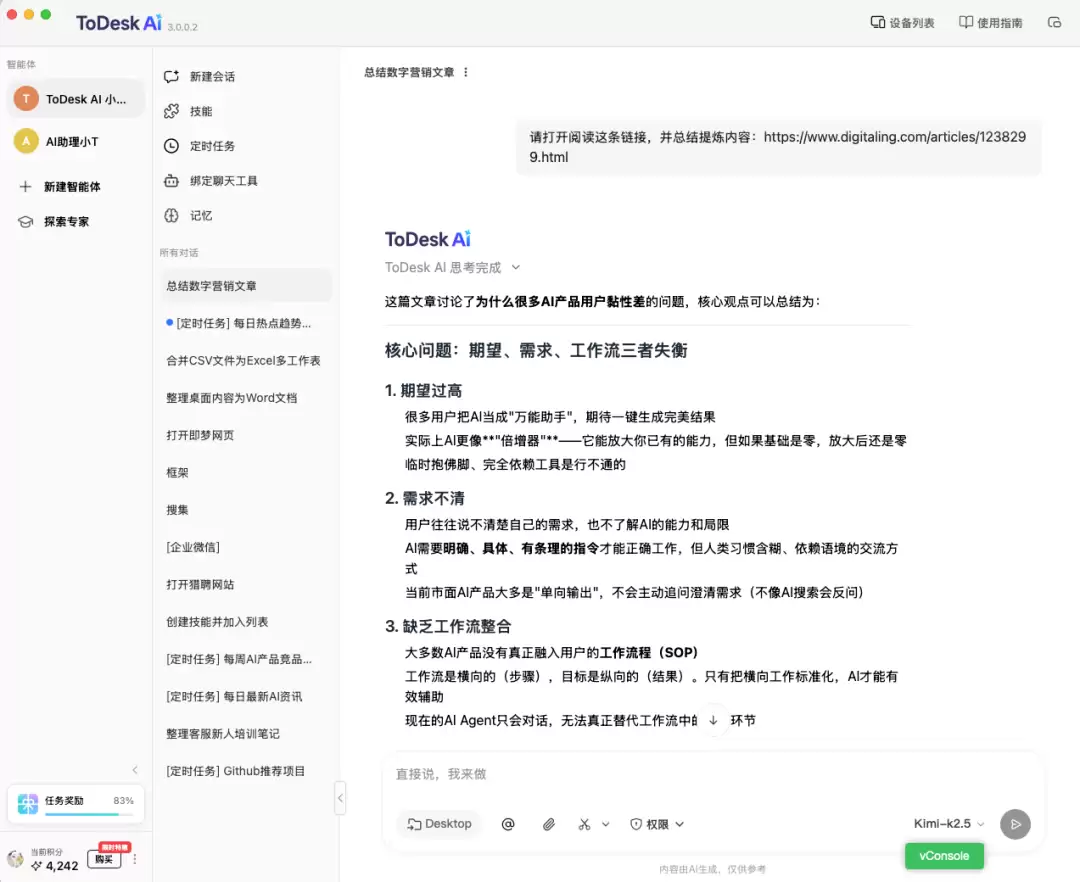Image resolution: width=1080 pixels, height=882 pixels.
Task: Click the @ mention icon
Action: [x=508, y=824]
